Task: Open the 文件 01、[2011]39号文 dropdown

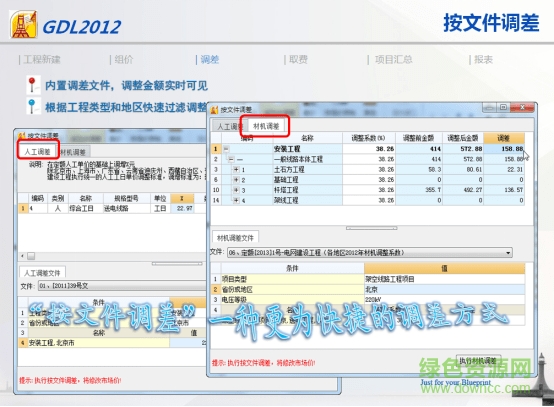Action: tap(122, 286)
